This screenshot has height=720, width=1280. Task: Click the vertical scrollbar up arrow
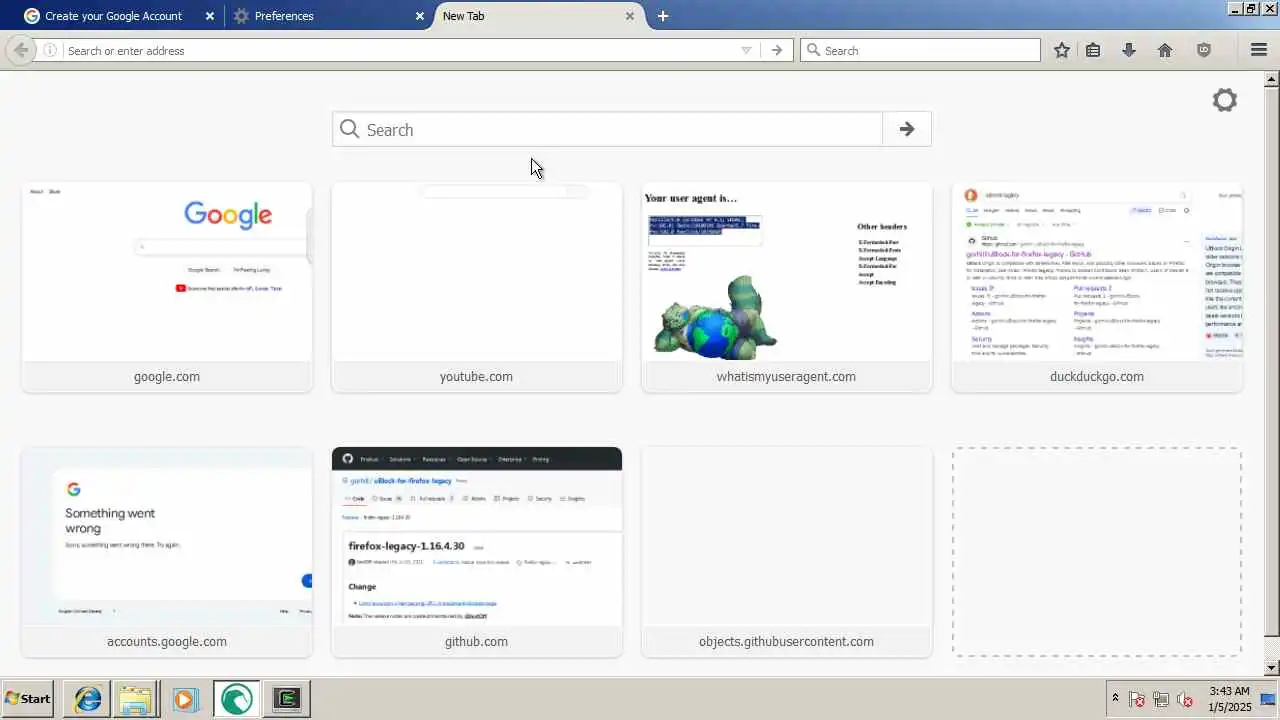pyautogui.click(x=1272, y=79)
